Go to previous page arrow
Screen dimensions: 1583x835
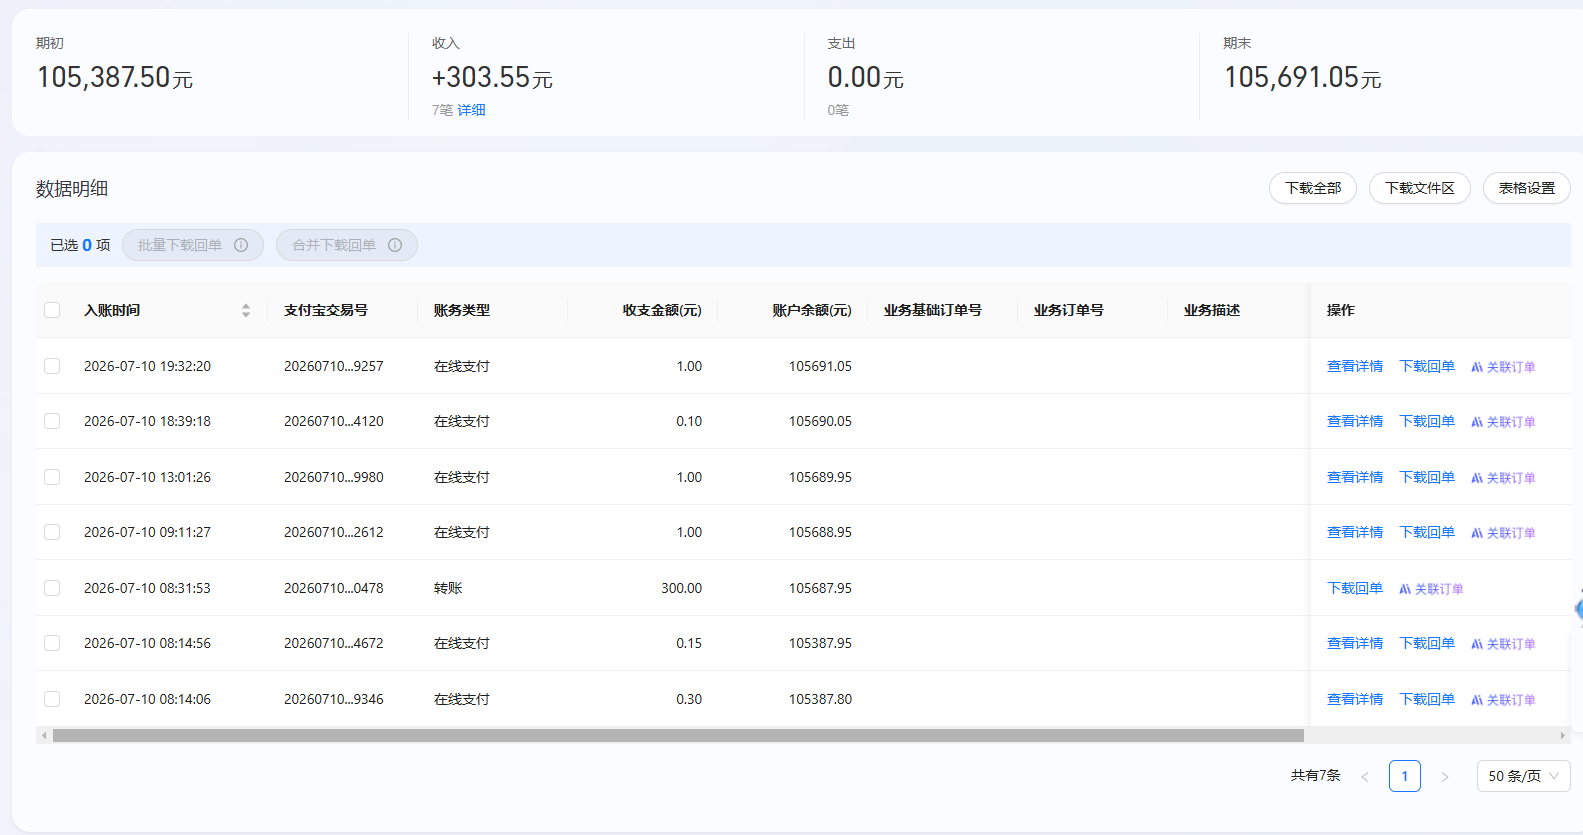(1365, 777)
